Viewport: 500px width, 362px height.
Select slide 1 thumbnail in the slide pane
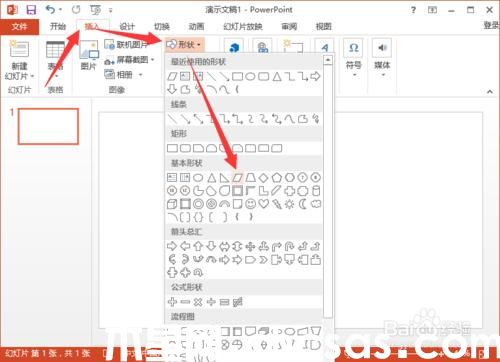click(x=49, y=126)
